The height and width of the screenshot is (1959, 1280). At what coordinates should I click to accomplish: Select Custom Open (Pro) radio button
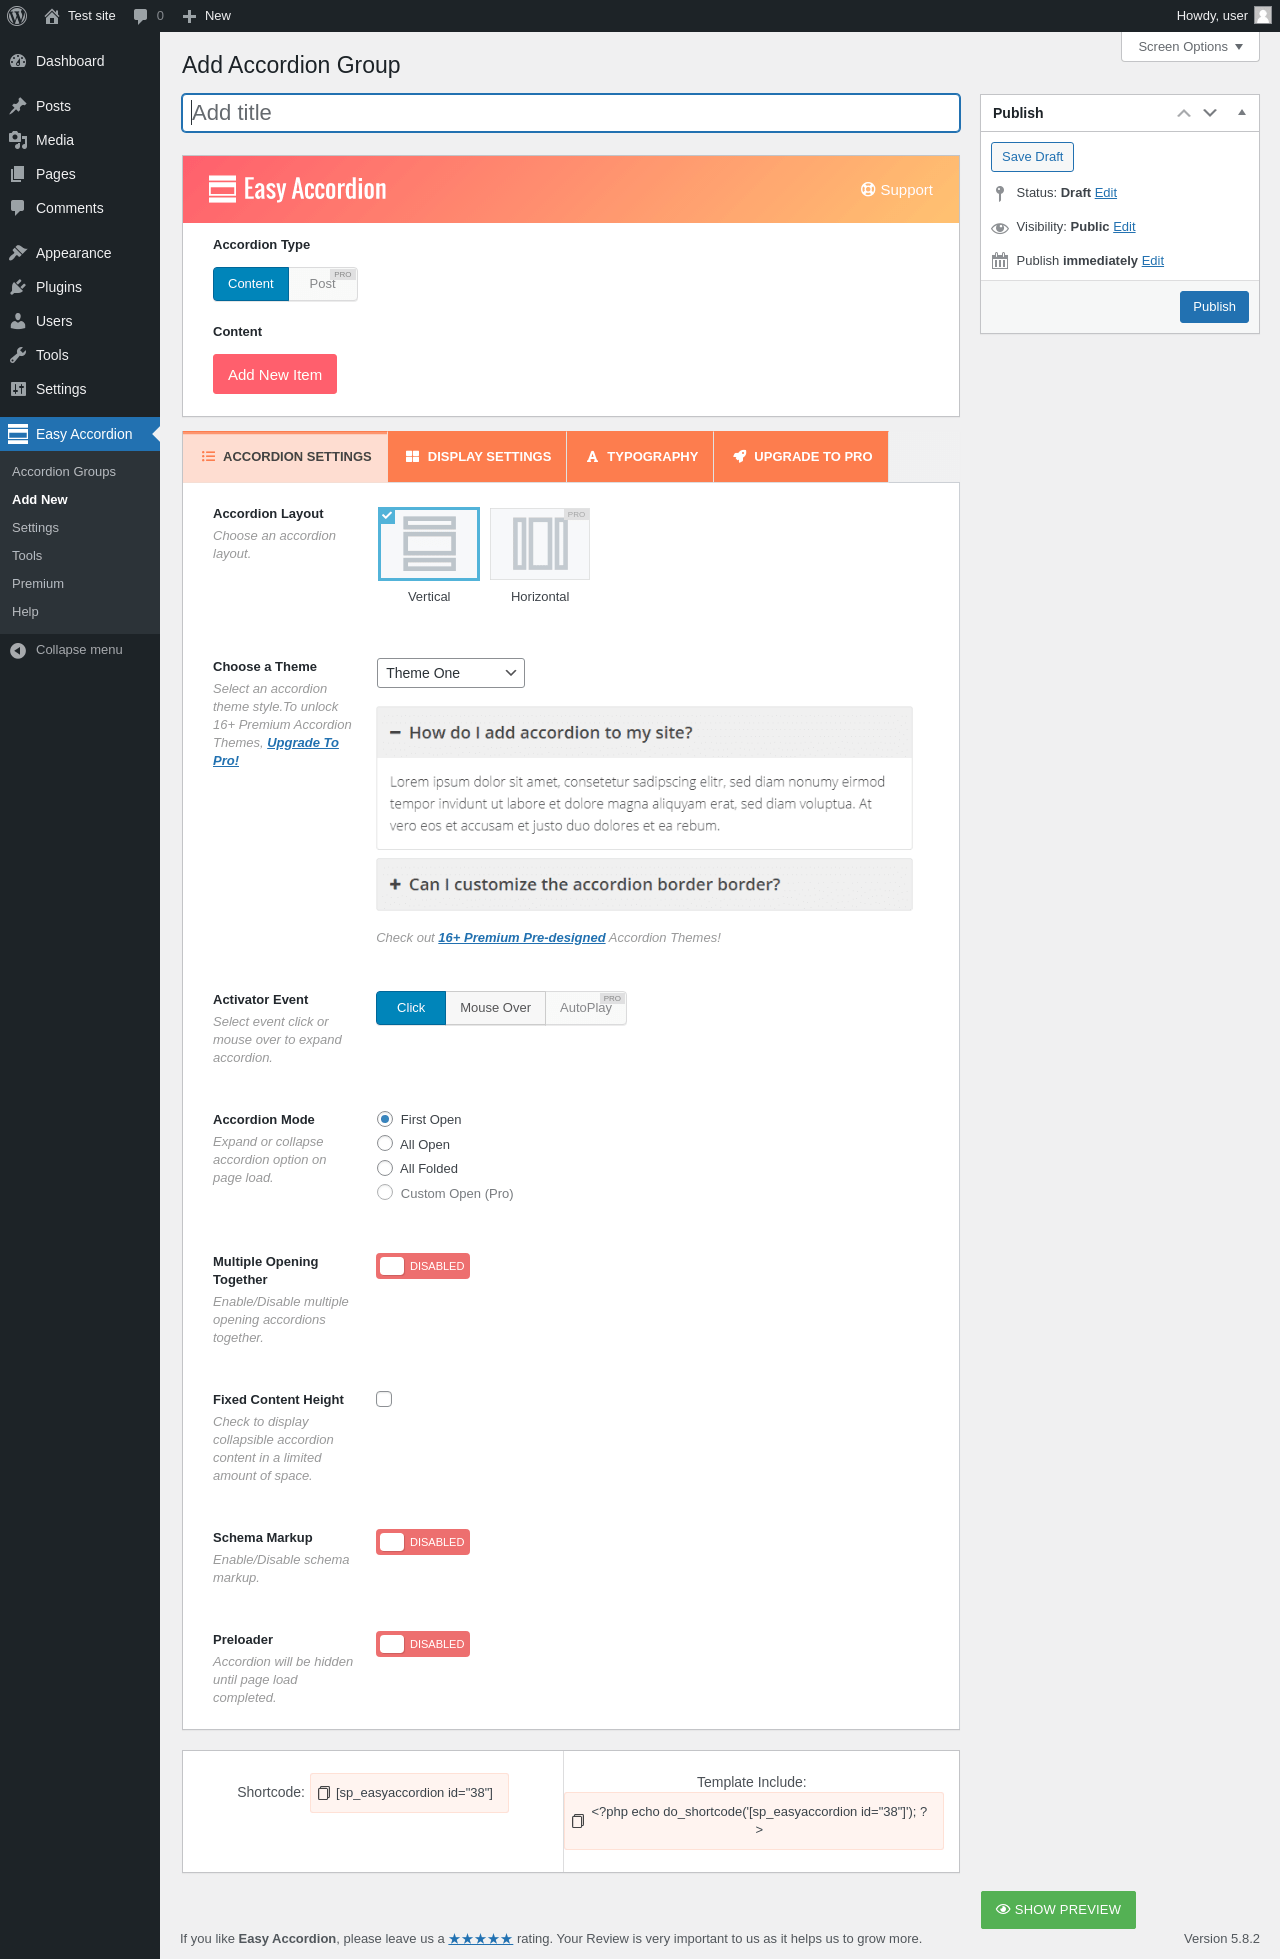click(x=385, y=1193)
